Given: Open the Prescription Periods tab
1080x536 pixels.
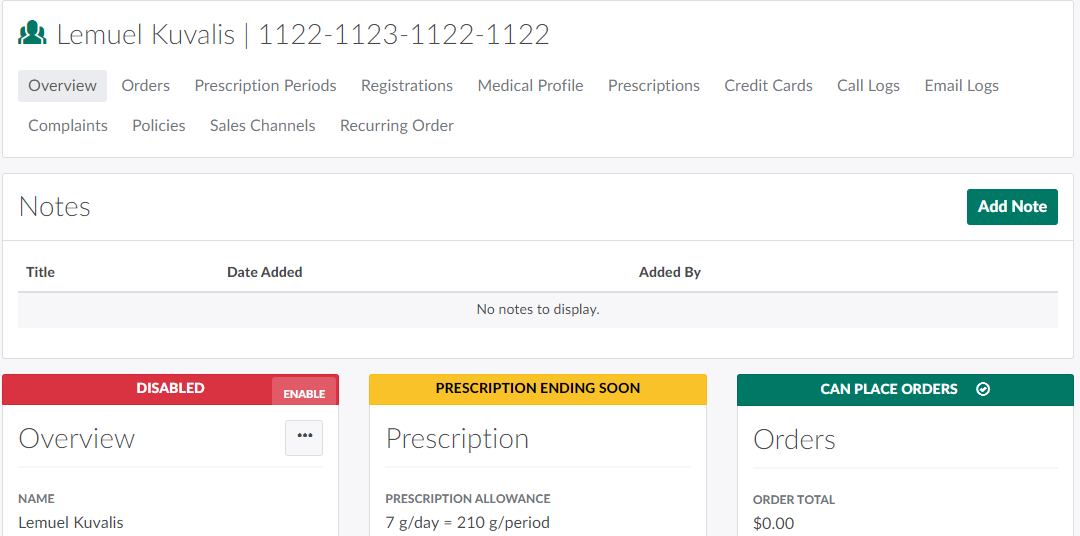Looking at the screenshot, I should [265, 86].
